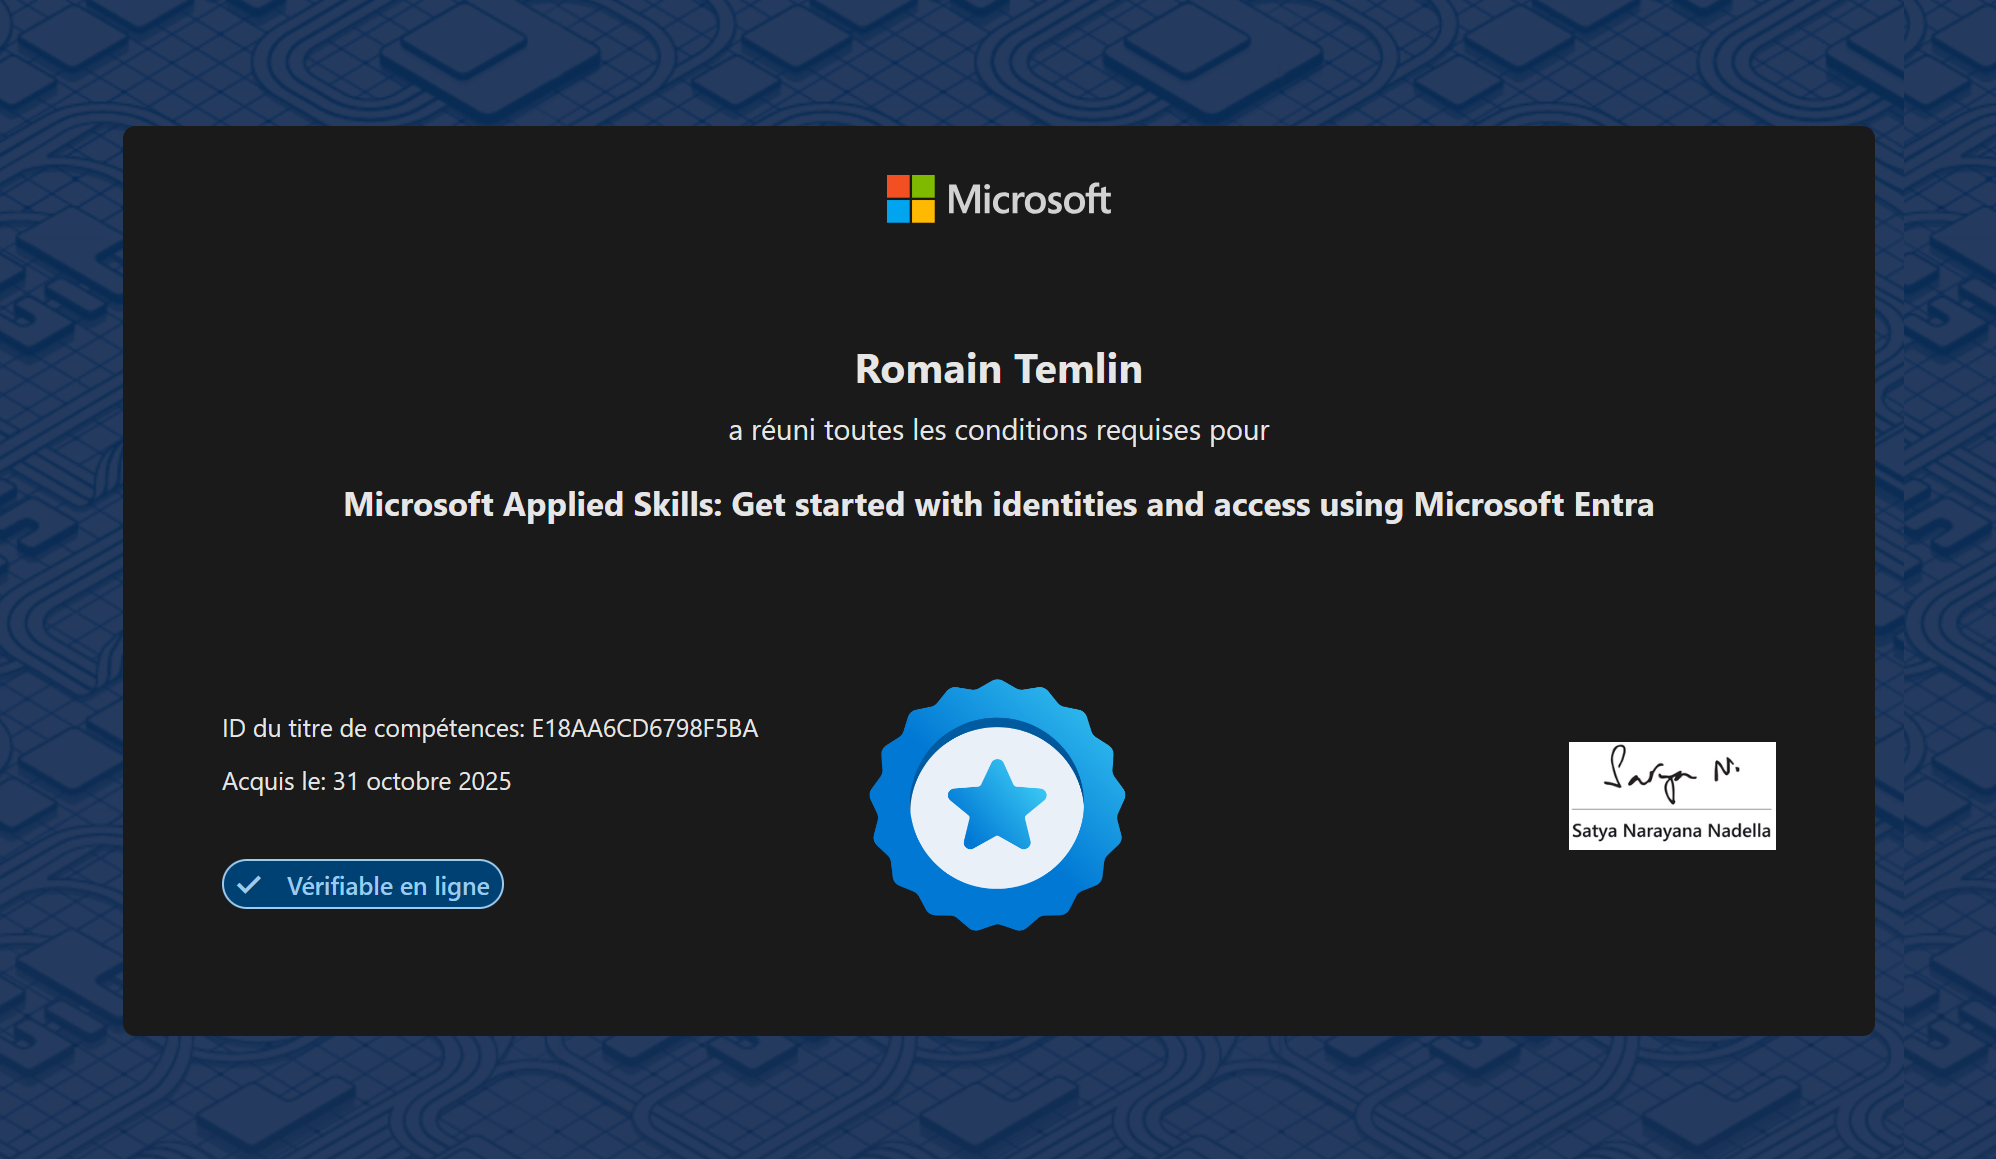Click the Microsoft wordmark text

1028,200
